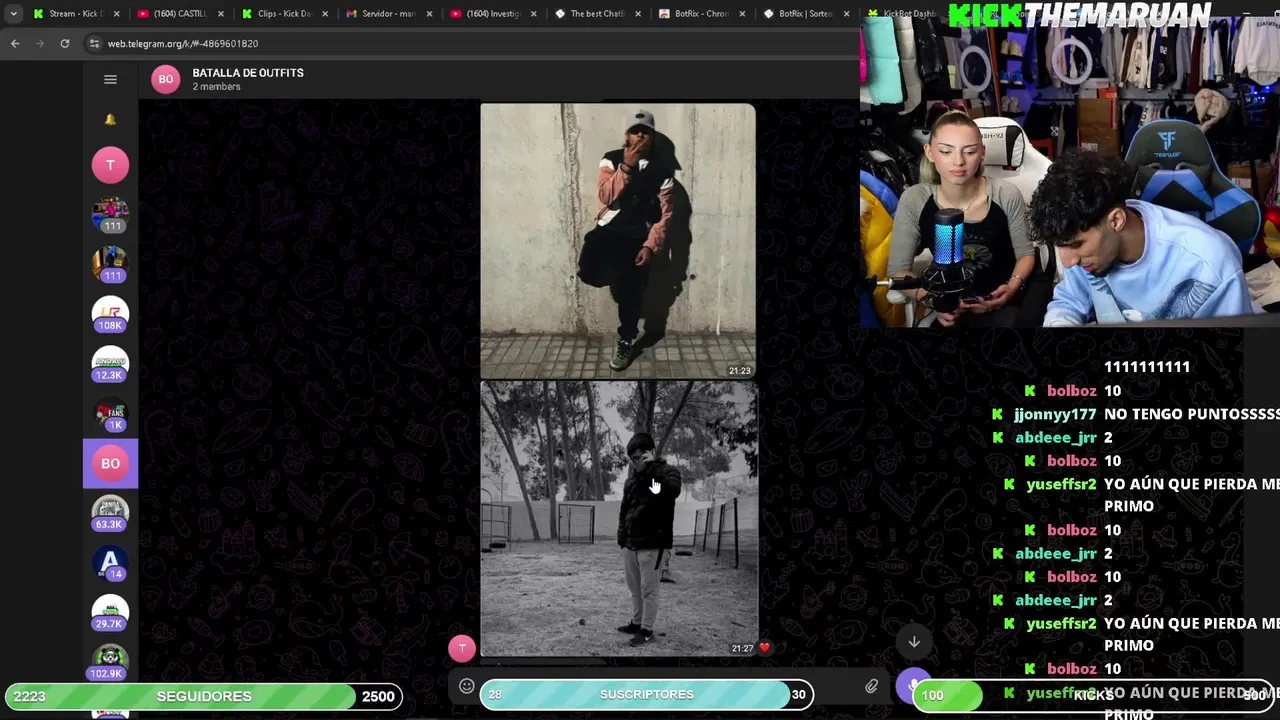Click the paperclip attach file icon

point(871,686)
